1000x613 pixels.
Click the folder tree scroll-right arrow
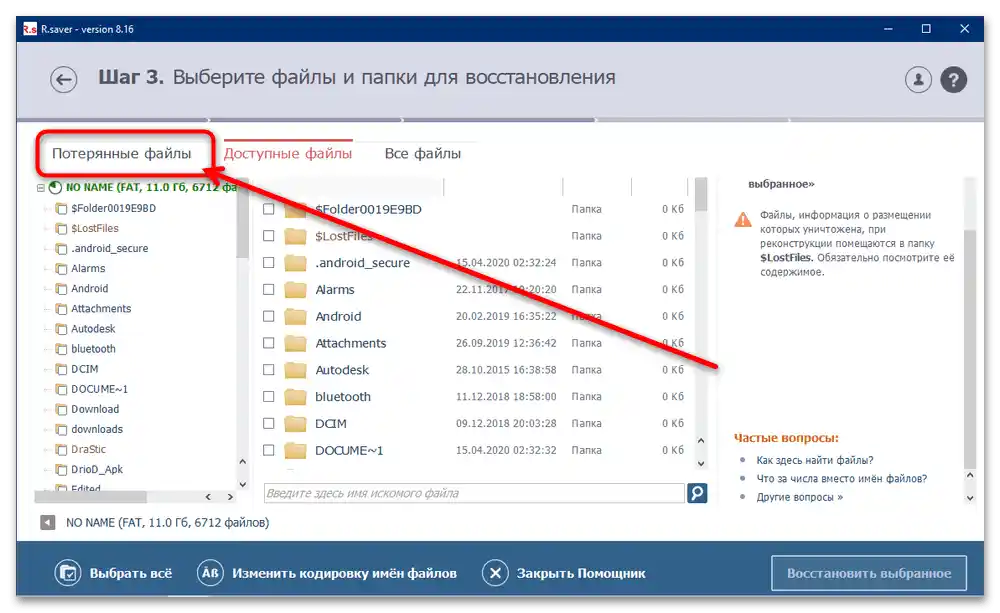230,497
